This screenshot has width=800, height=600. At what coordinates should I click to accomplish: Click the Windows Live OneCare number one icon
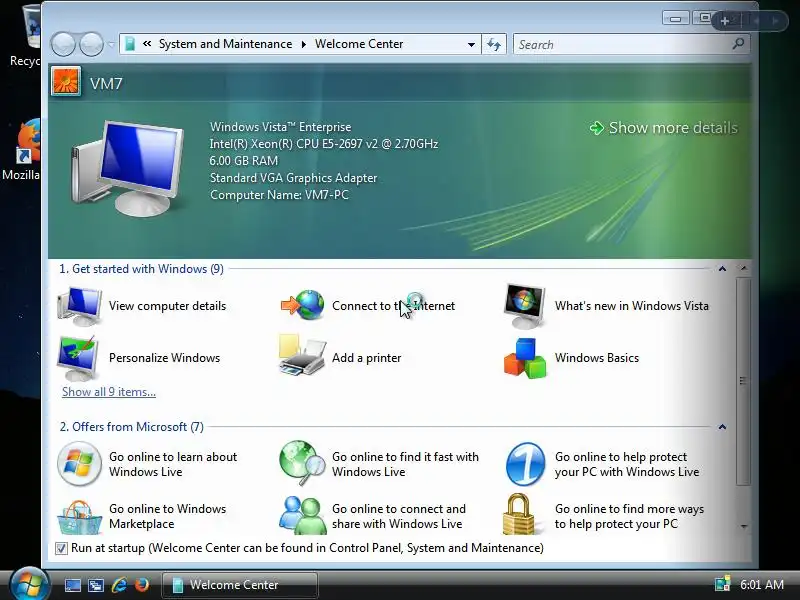click(x=526, y=464)
